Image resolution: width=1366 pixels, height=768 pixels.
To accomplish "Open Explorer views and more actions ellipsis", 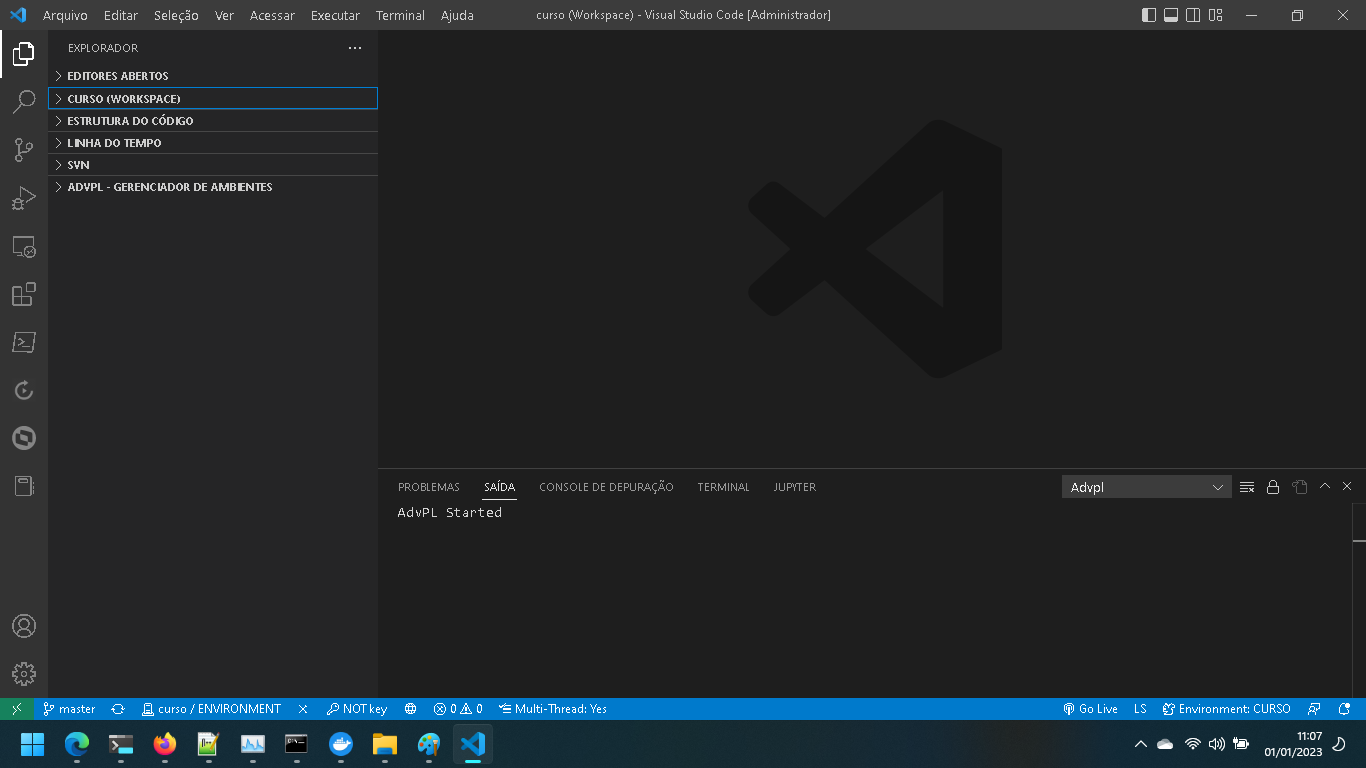I will [355, 48].
